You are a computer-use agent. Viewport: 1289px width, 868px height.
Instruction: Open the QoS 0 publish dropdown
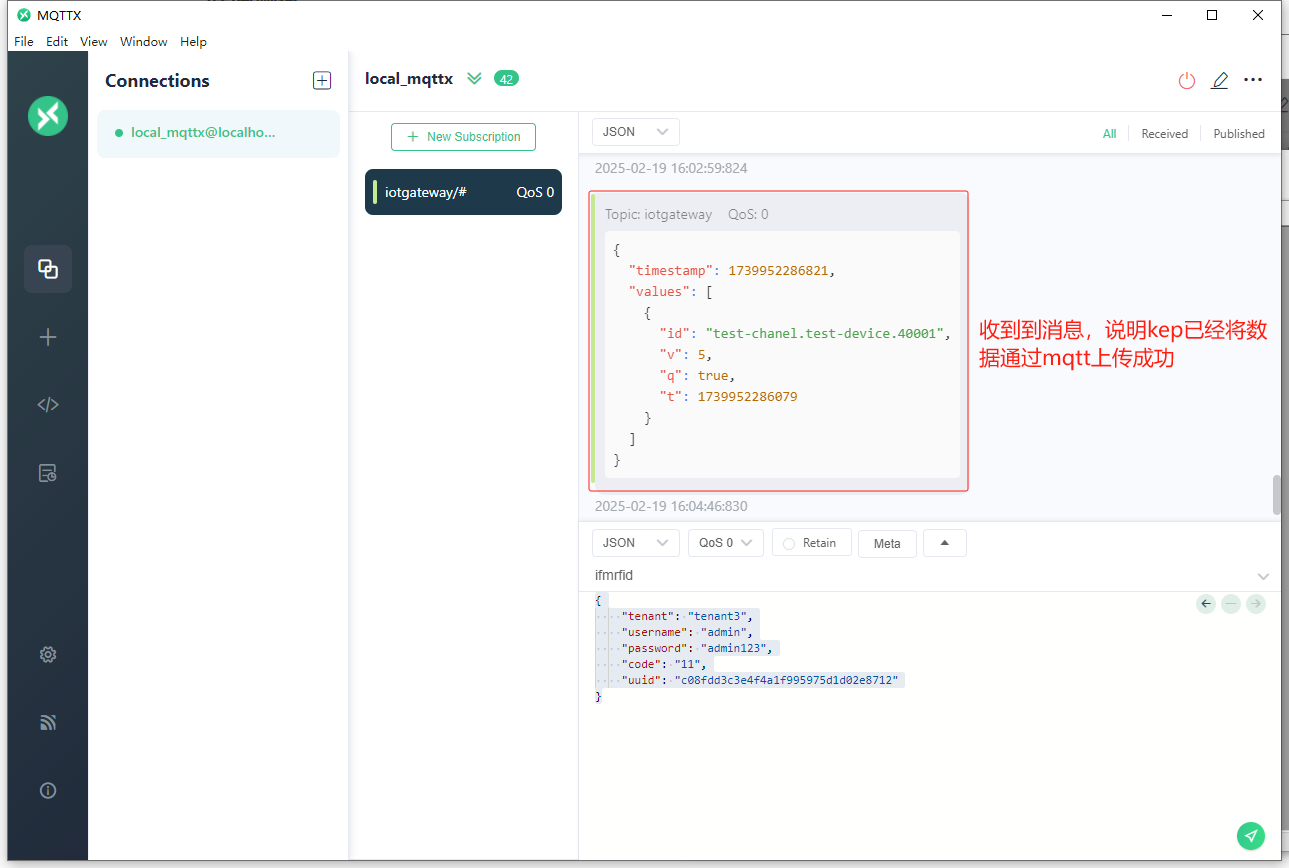point(726,543)
